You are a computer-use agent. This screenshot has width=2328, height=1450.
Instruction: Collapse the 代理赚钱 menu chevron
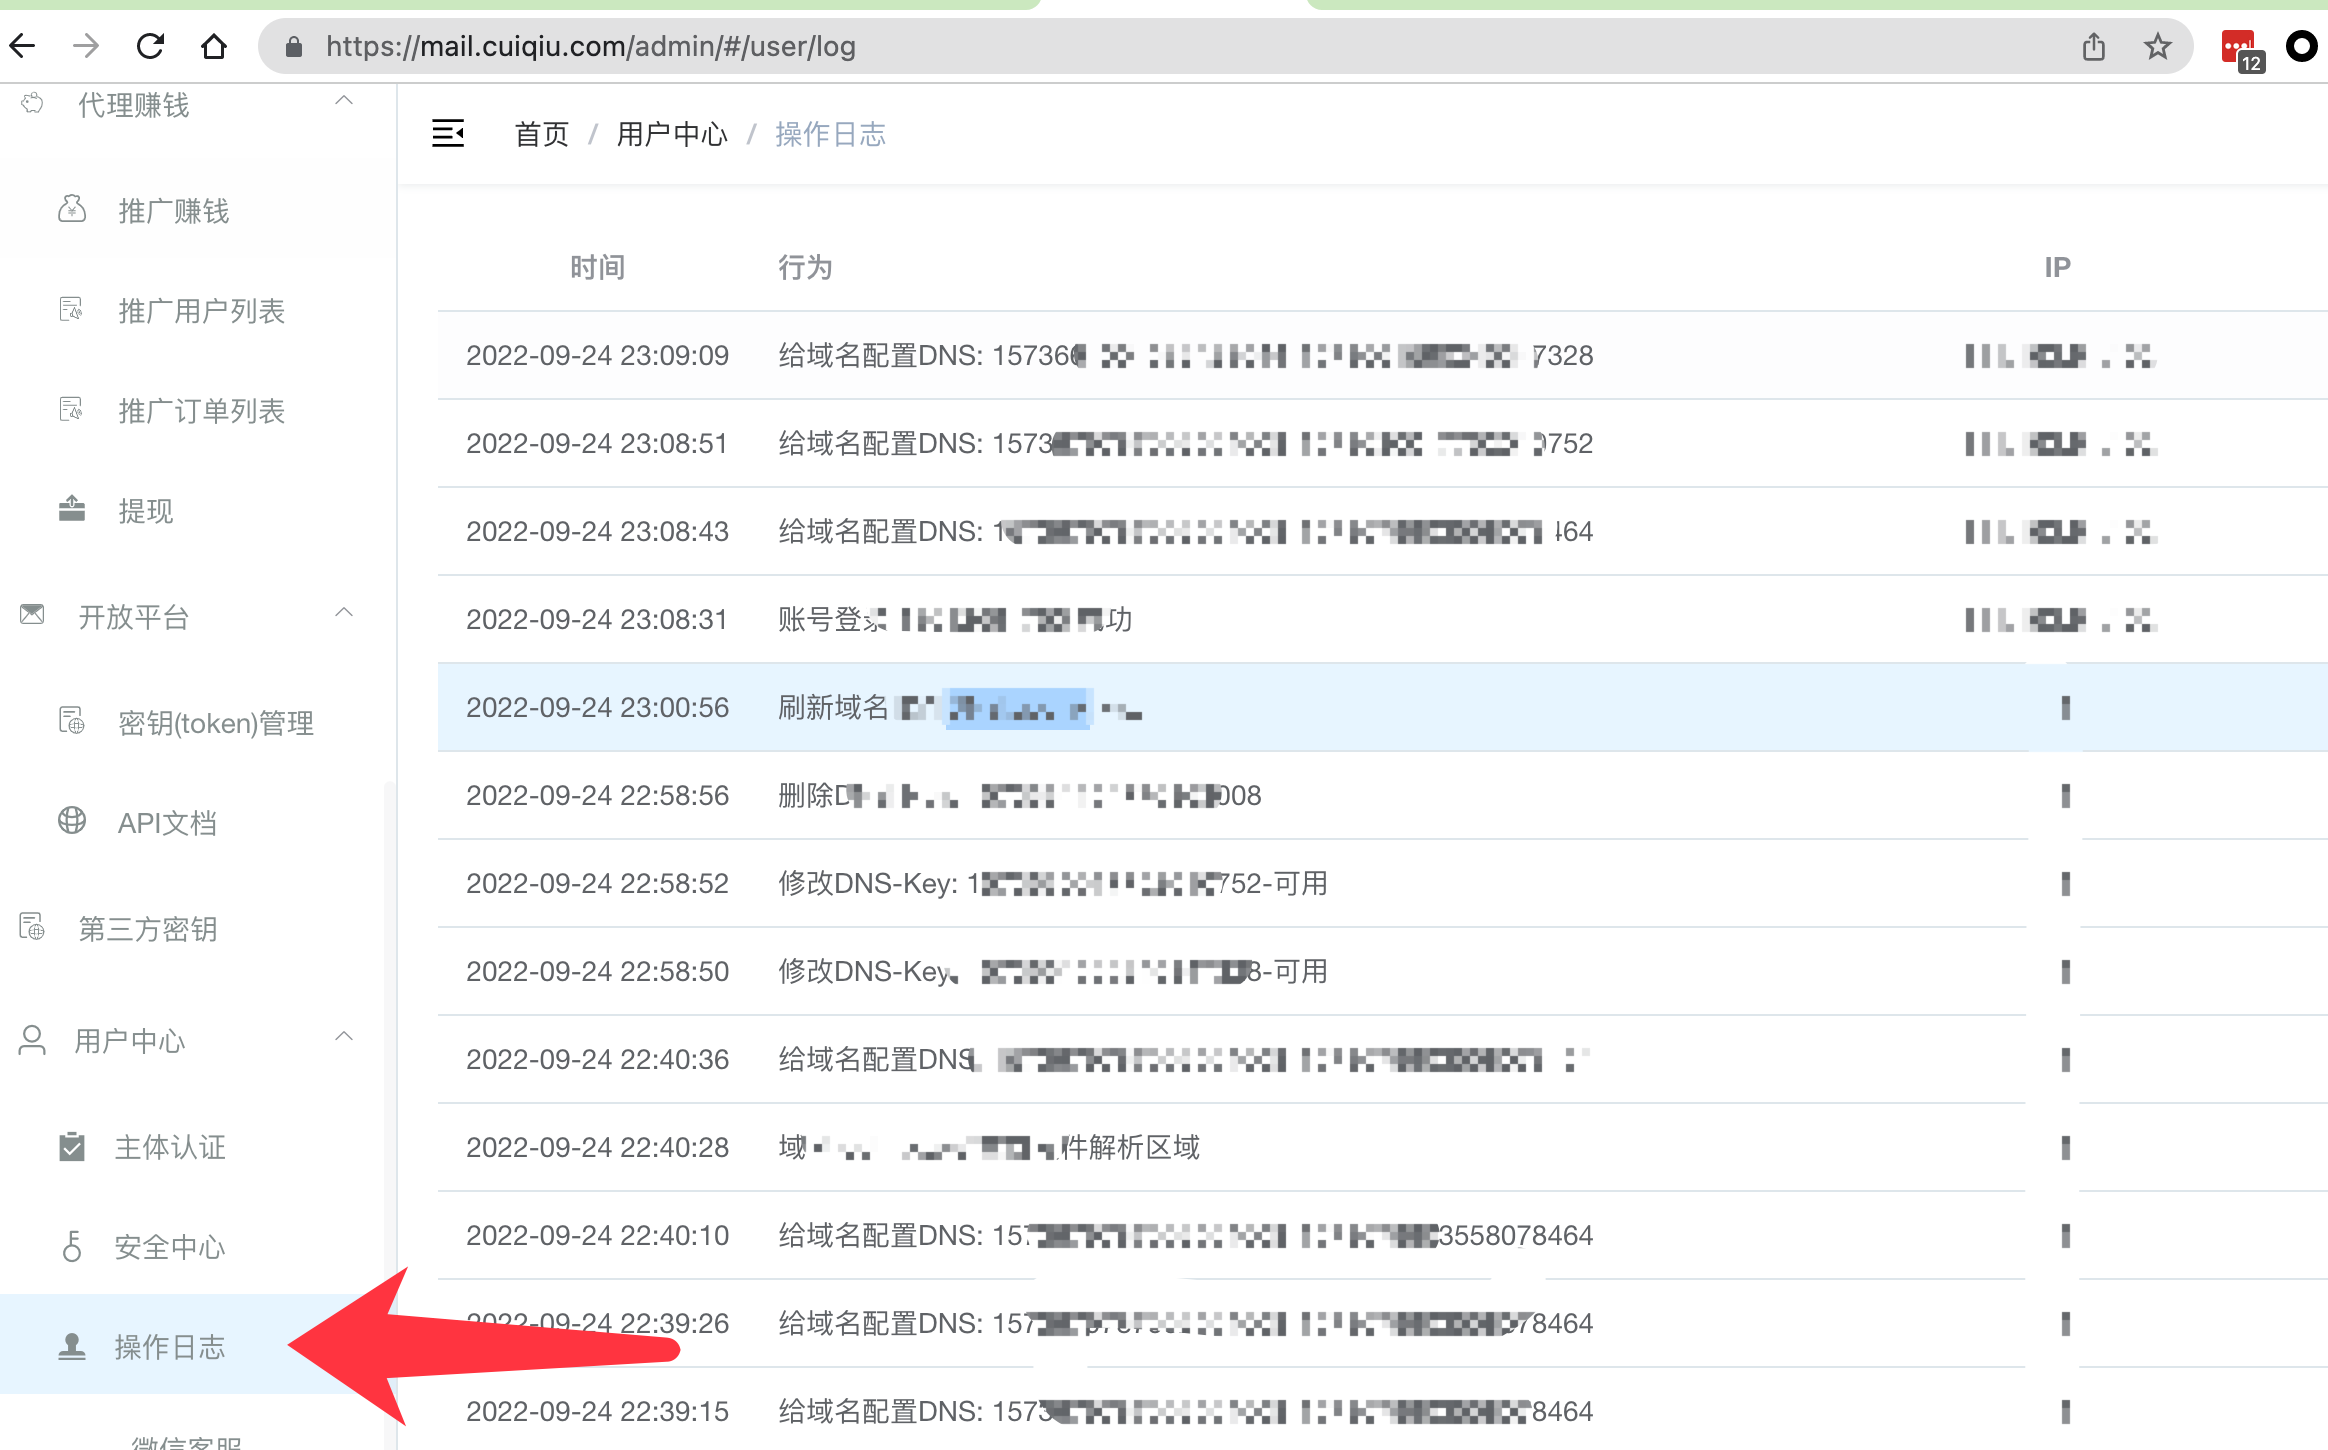click(344, 101)
